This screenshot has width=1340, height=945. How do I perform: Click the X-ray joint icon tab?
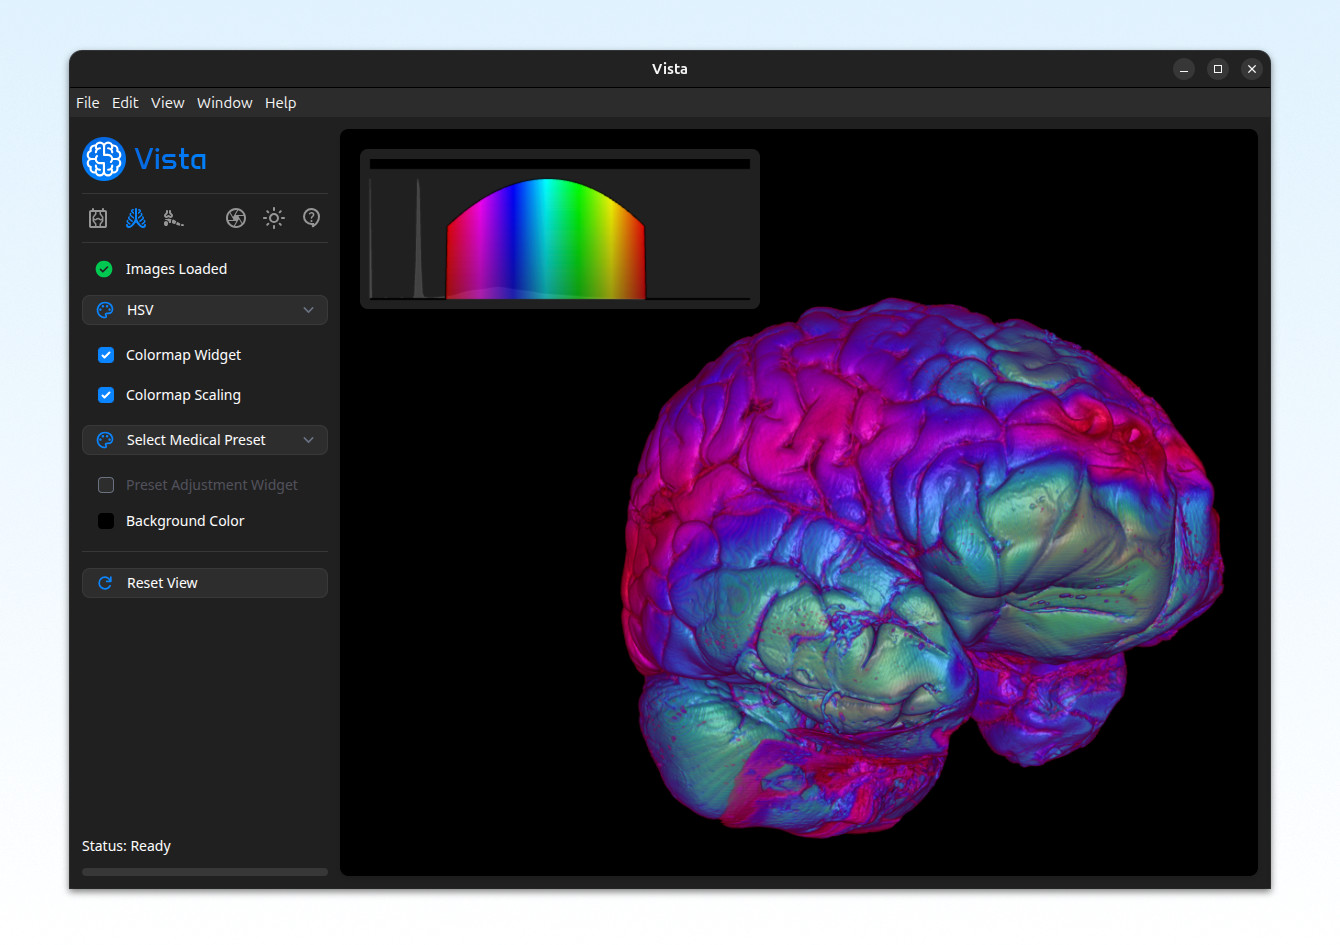[98, 218]
